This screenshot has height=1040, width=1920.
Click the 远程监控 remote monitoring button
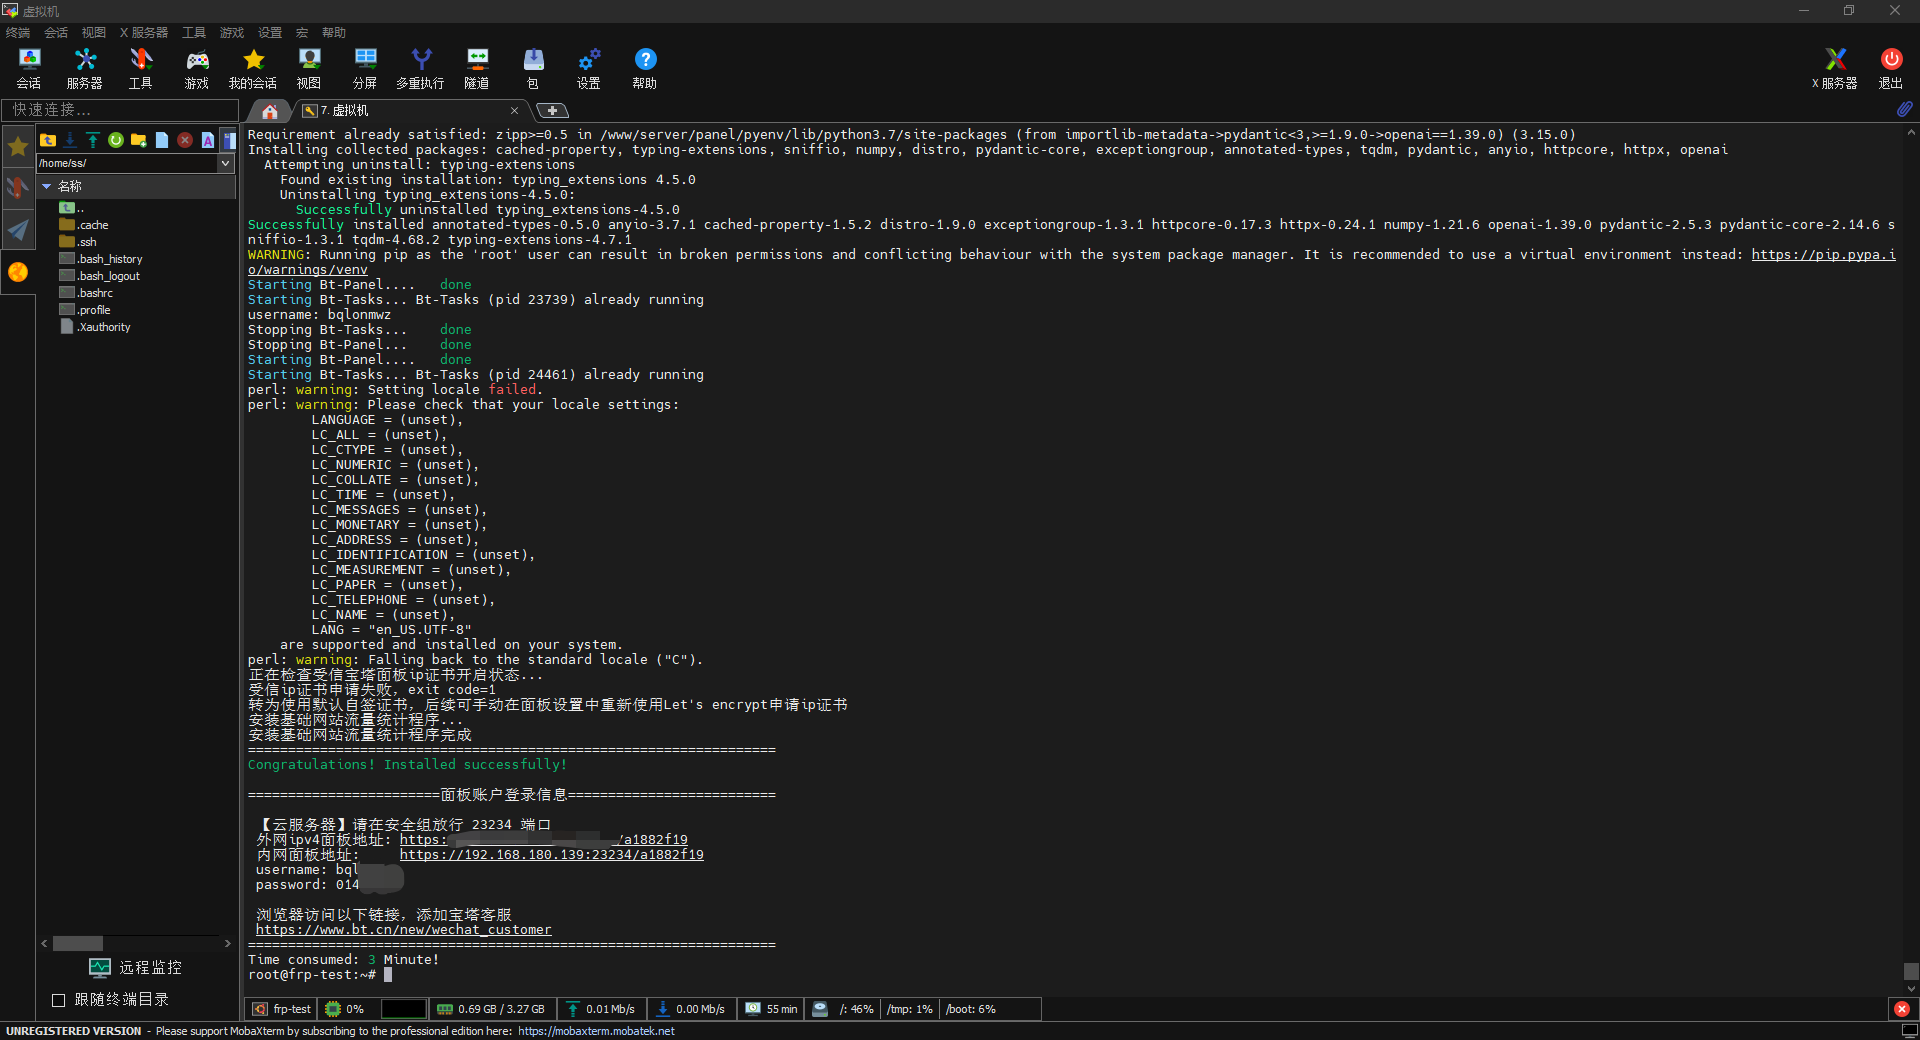(x=136, y=968)
